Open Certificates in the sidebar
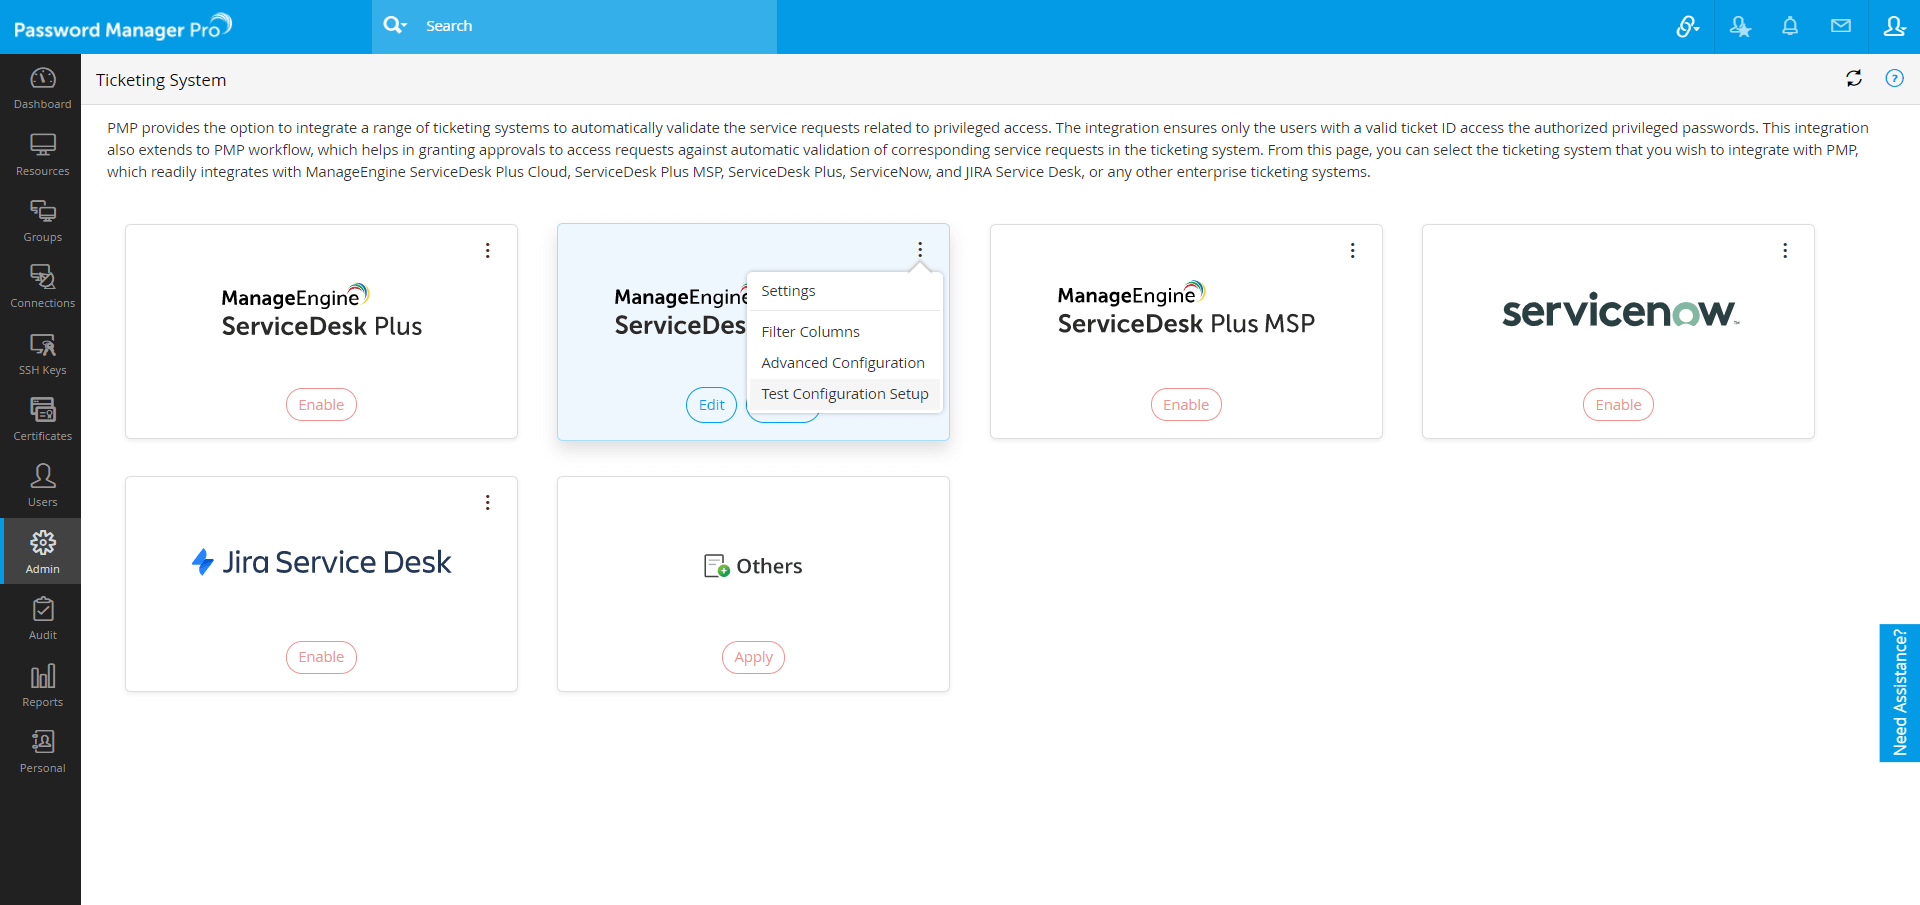The width and height of the screenshot is (1920, 905). (x=42, y=419)
